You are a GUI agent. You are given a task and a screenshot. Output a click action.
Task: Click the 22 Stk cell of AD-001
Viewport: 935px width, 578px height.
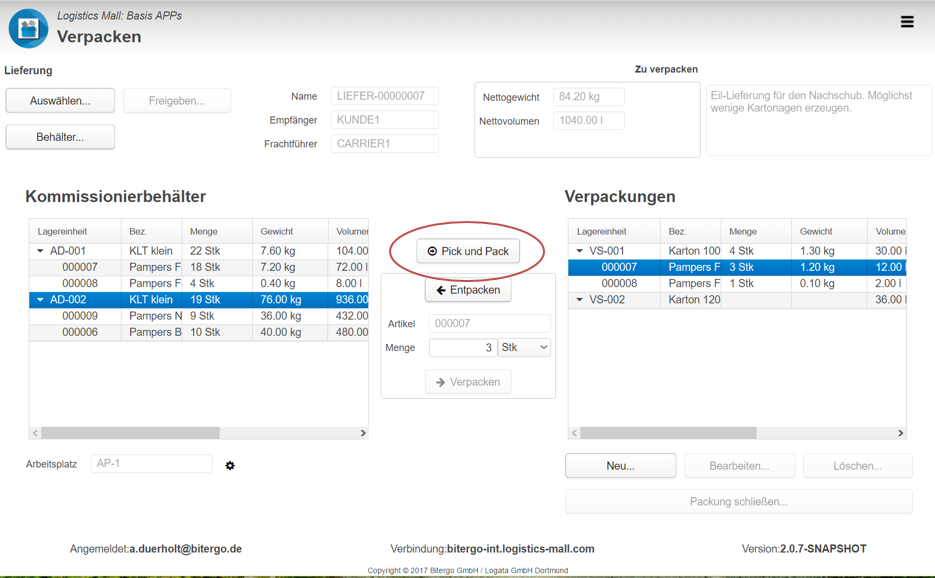pyautogui.click(x=217, y=251)
